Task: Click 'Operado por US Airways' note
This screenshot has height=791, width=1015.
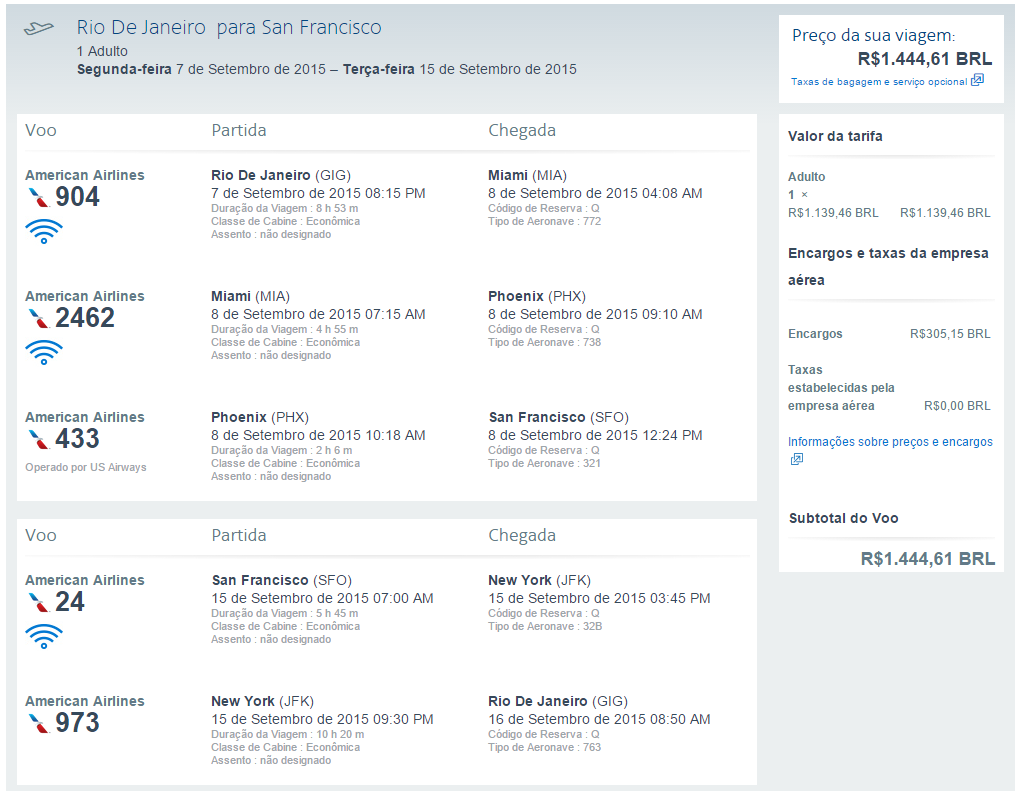Action: pos(85,467)
